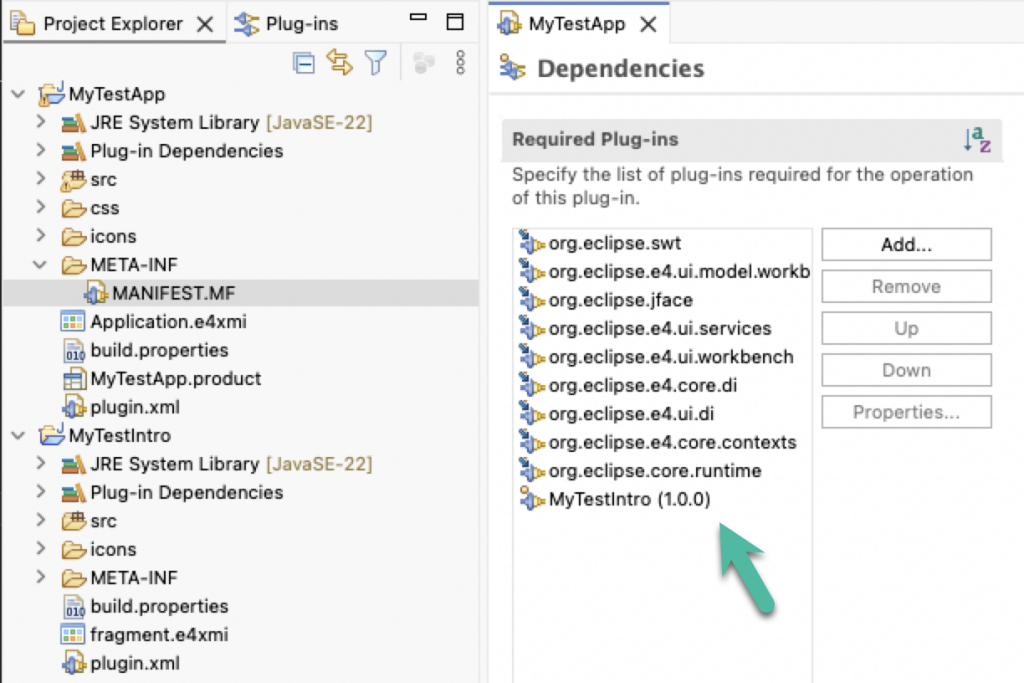
Task: Minimize the Project Explorer view
Action: (418, 18)
